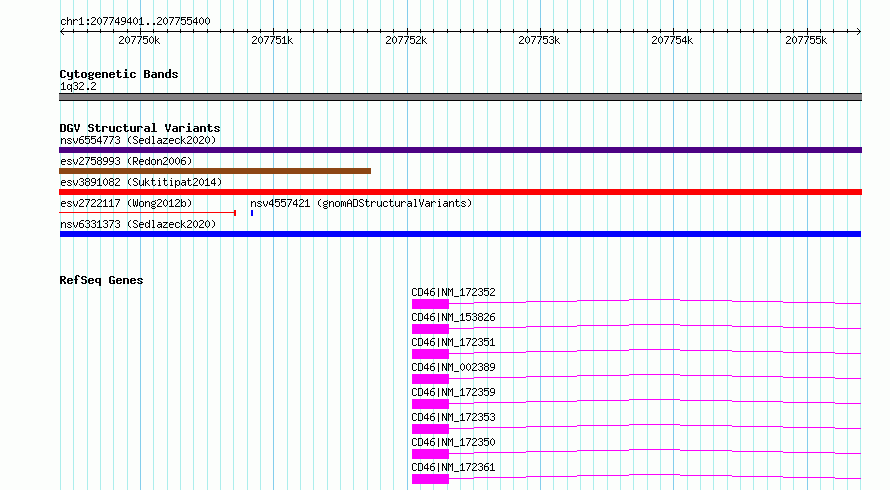Click the magenta exon block of NM_172353
Image resolution: width=890 pixels, height=490 pixels.
(x=430, y=429)
